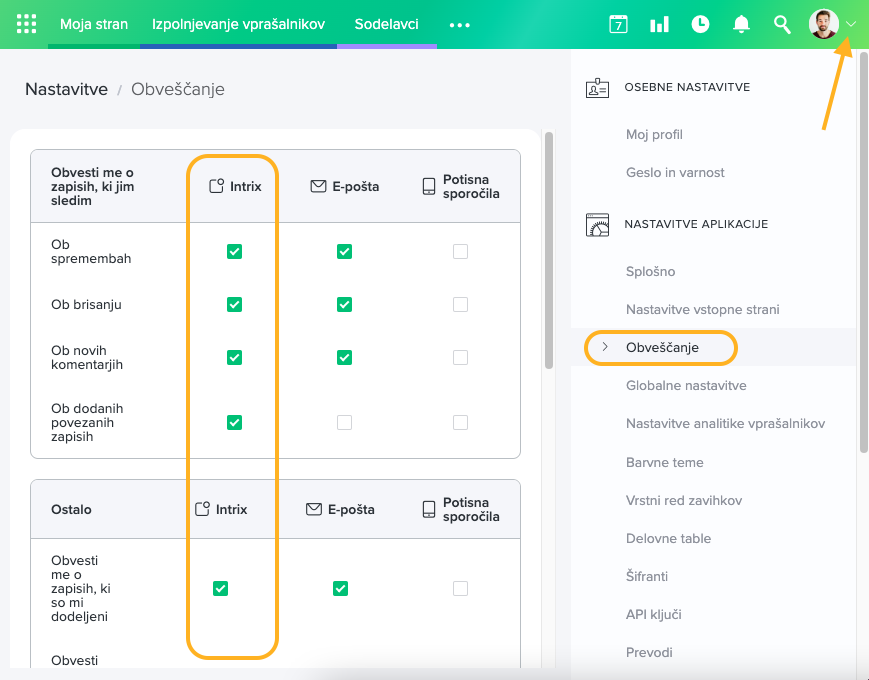Click the user profile avatar
This screenshot has height=680, width=869.
tap(823, 24)
